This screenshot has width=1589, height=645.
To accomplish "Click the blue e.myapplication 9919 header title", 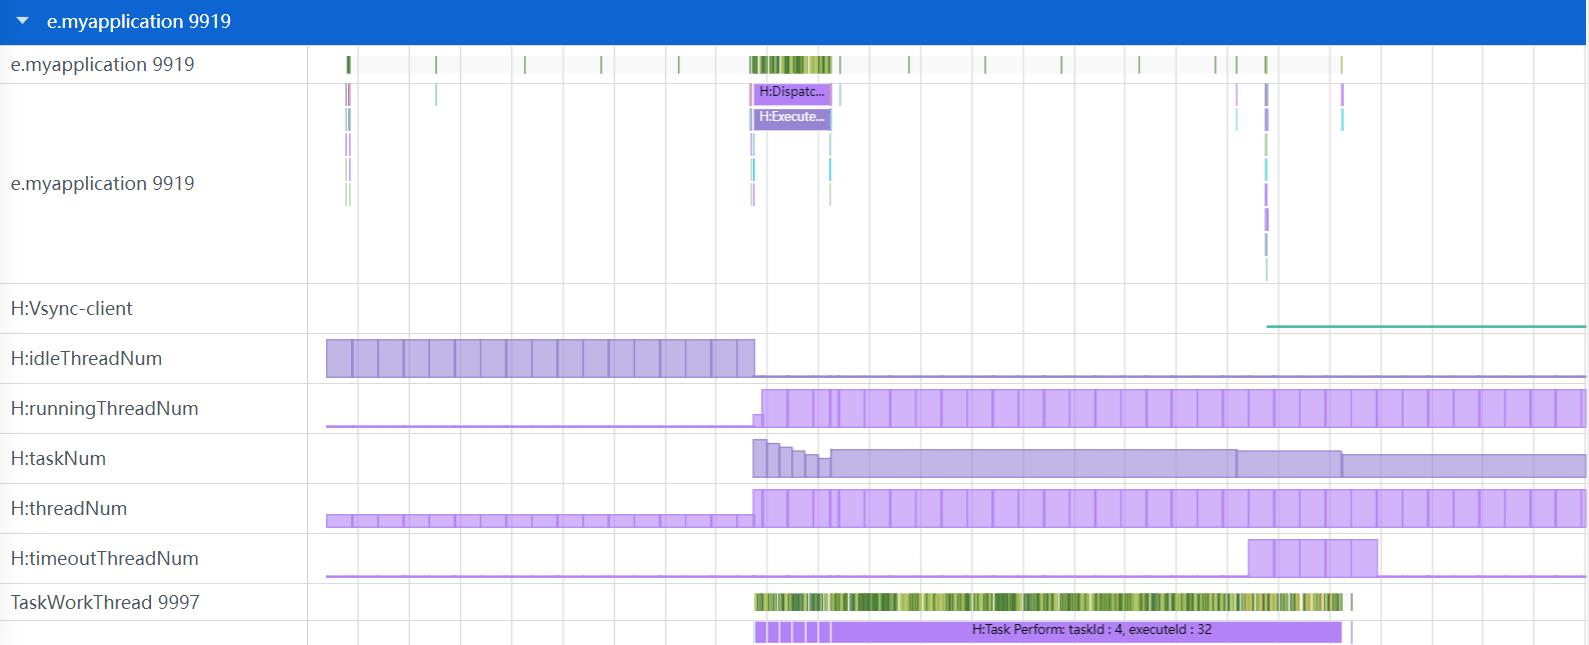I will click(x=139, y=21).
